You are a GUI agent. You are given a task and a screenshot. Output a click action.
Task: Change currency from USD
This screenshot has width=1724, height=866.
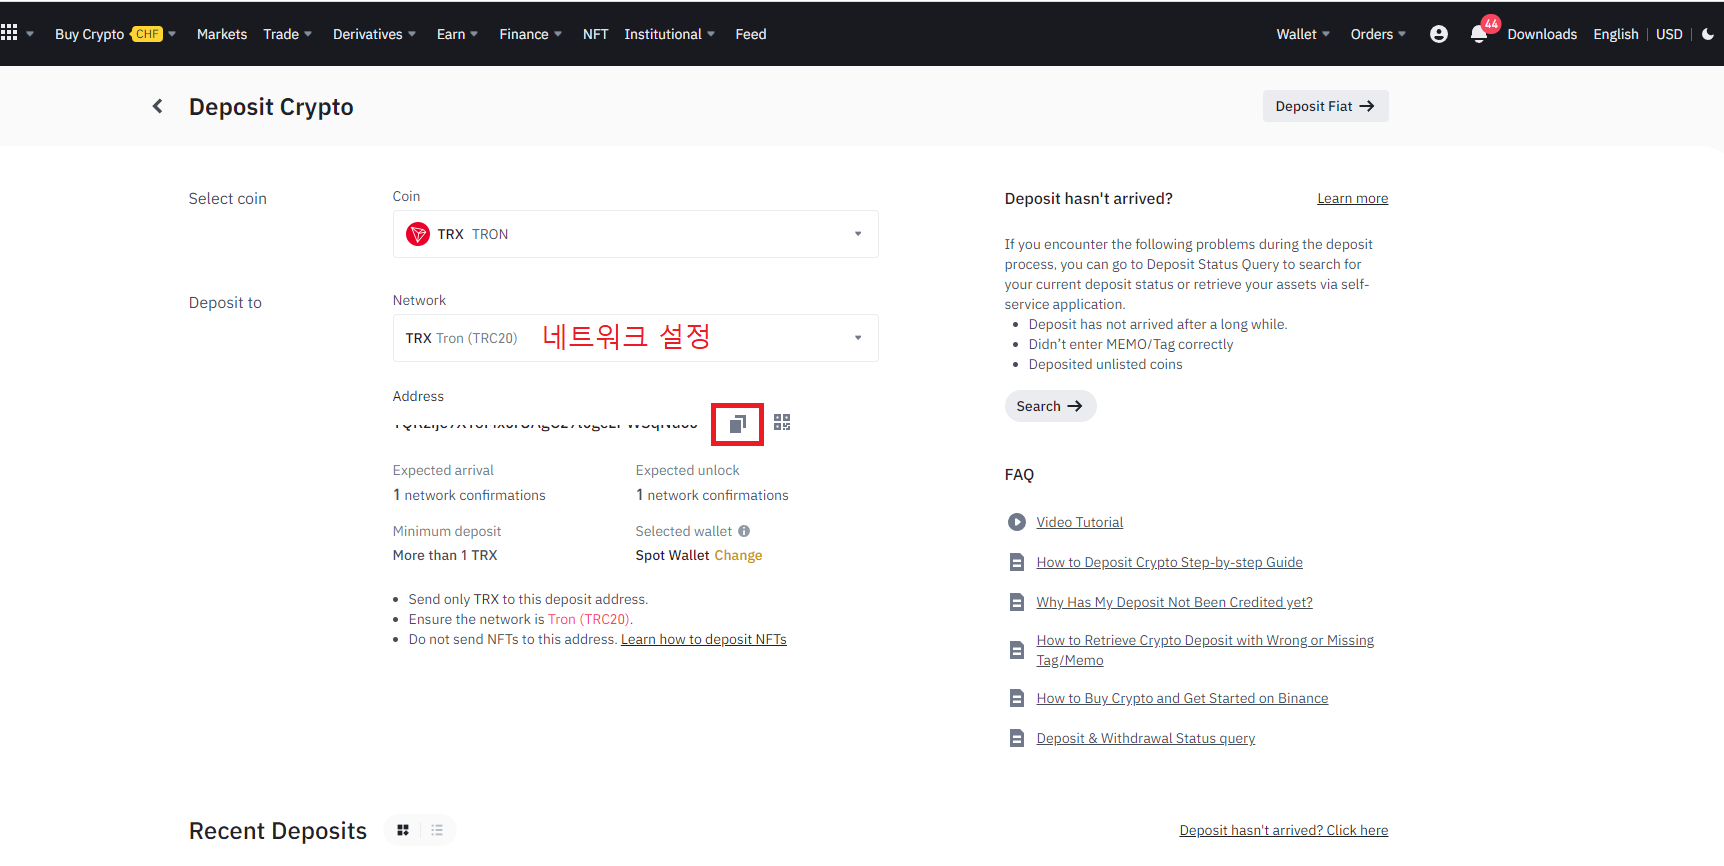(1669, 34)
